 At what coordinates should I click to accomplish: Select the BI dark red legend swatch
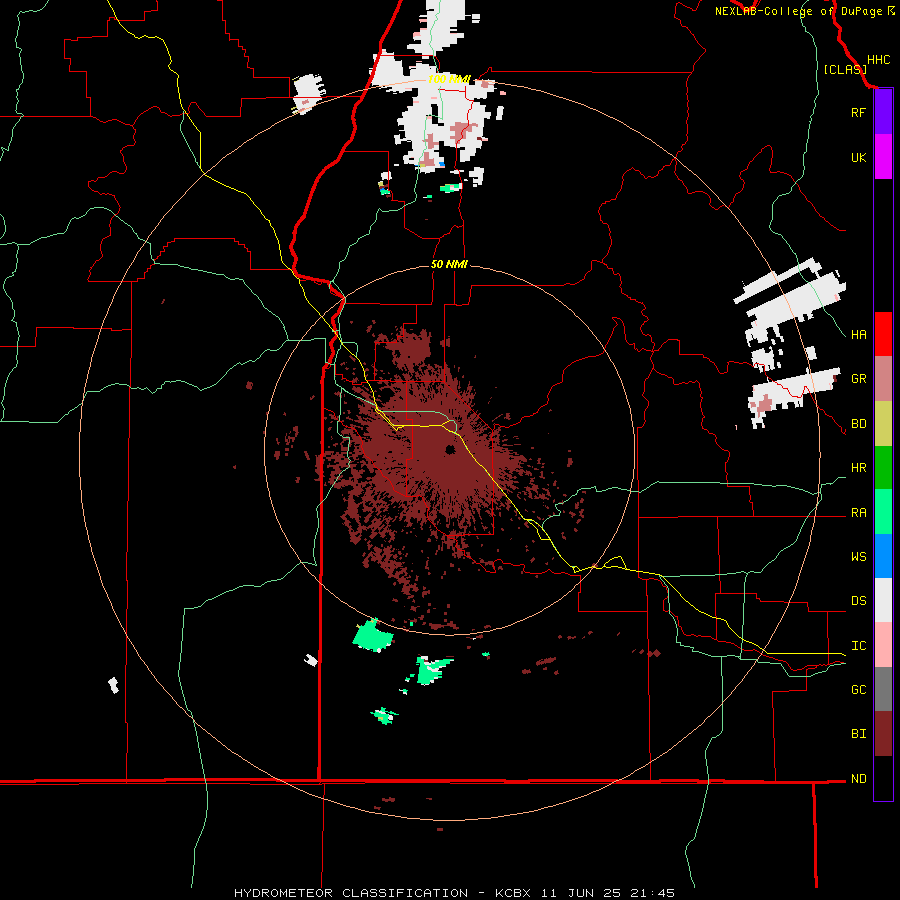[883, 734]
